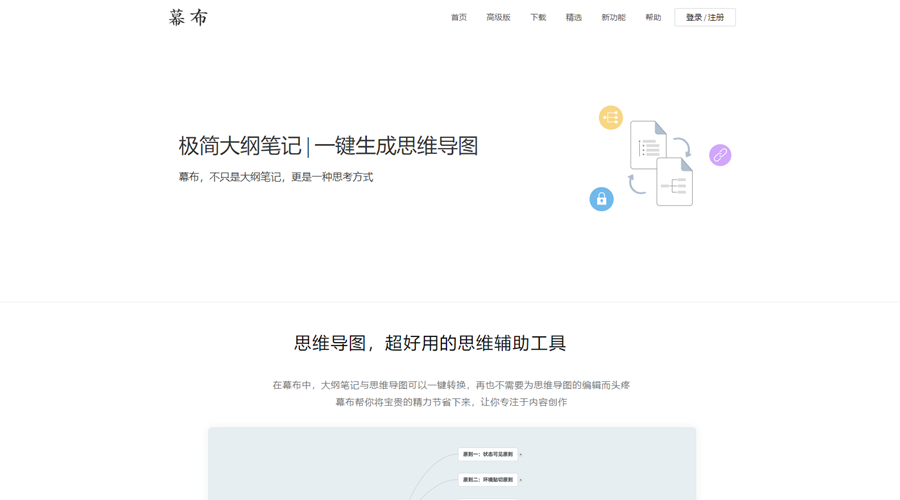Click the paragraph line starting 在幕布中
The image size is (900, 500).
tap(451, 385)
